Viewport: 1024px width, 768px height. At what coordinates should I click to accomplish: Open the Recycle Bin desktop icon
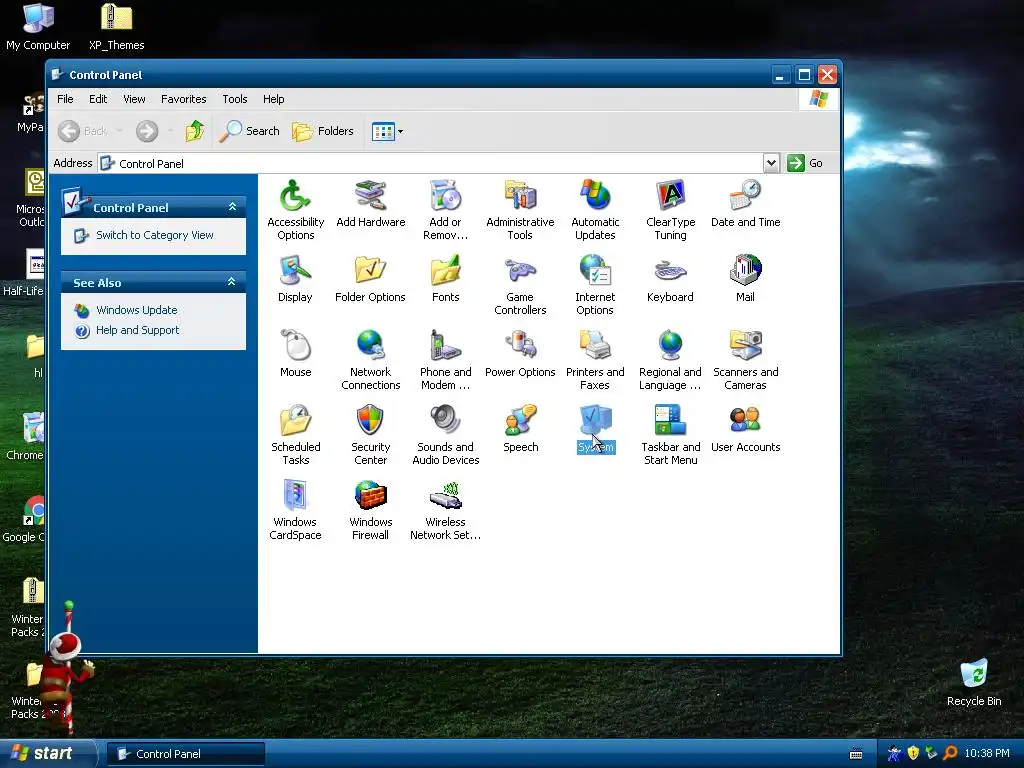974,682
